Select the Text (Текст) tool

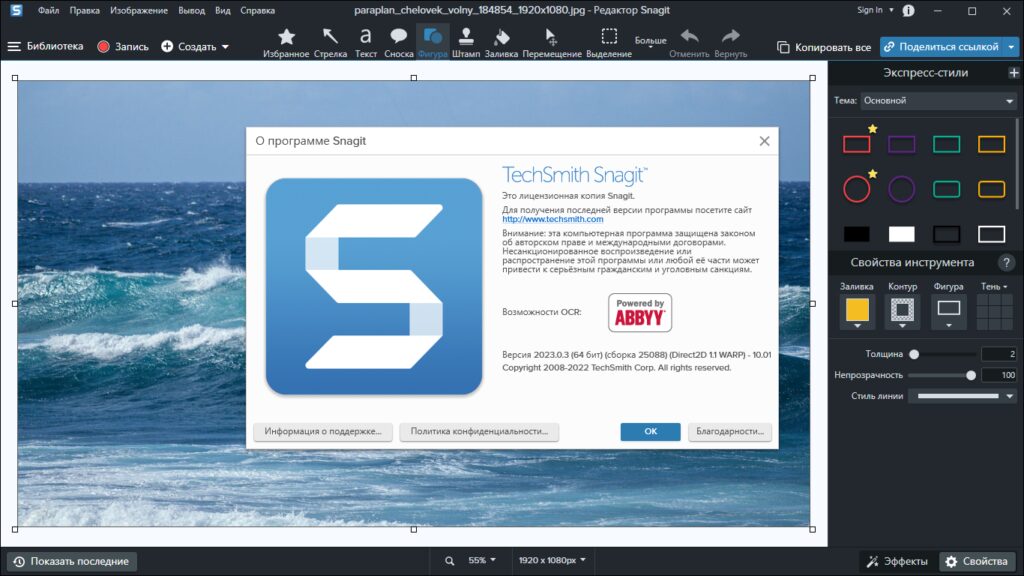[x=365, y=40]
